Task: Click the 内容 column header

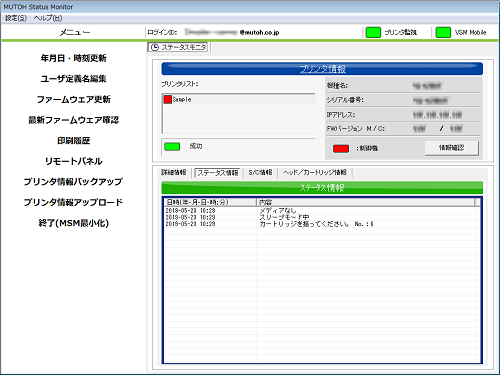Action: click(366, 202)
